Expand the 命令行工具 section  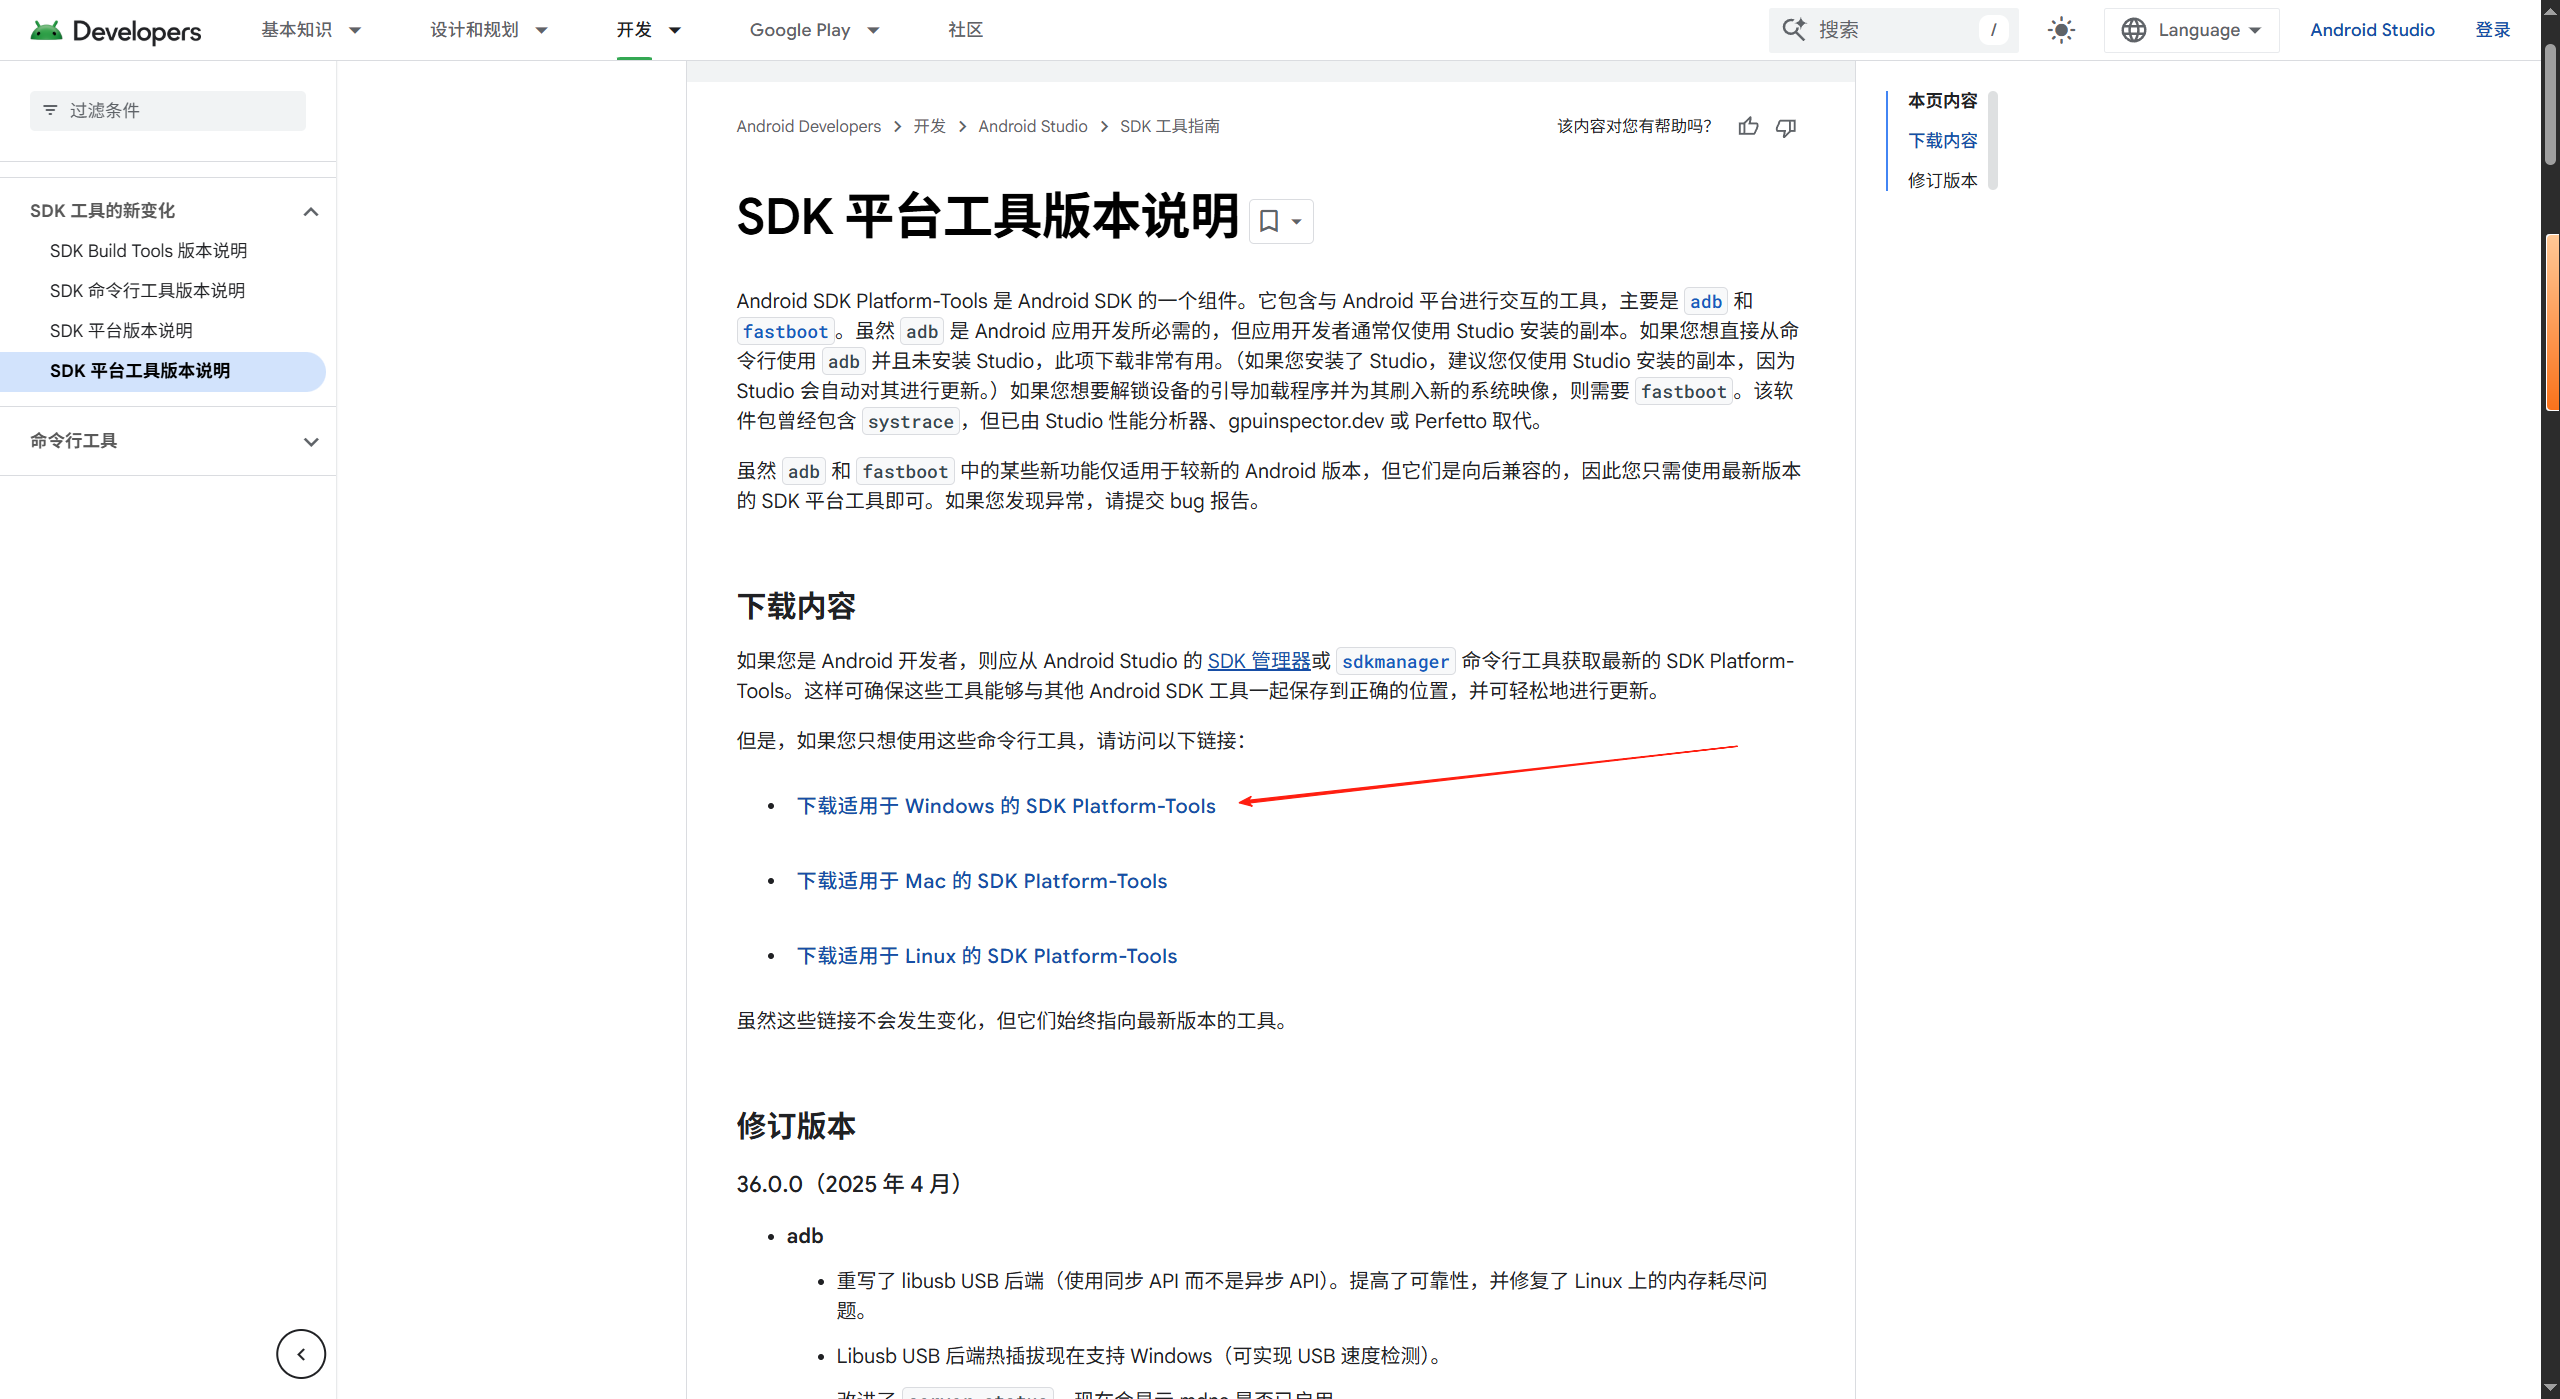point(311,442)
